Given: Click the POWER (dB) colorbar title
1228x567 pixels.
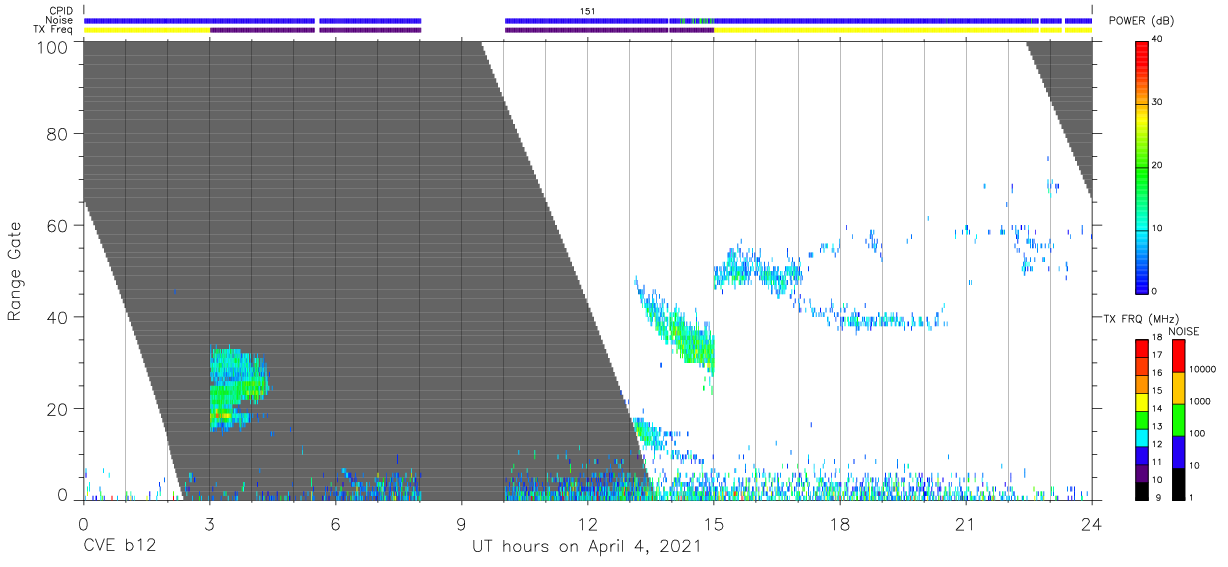Looking at the screenshot, I should 1141,21.
